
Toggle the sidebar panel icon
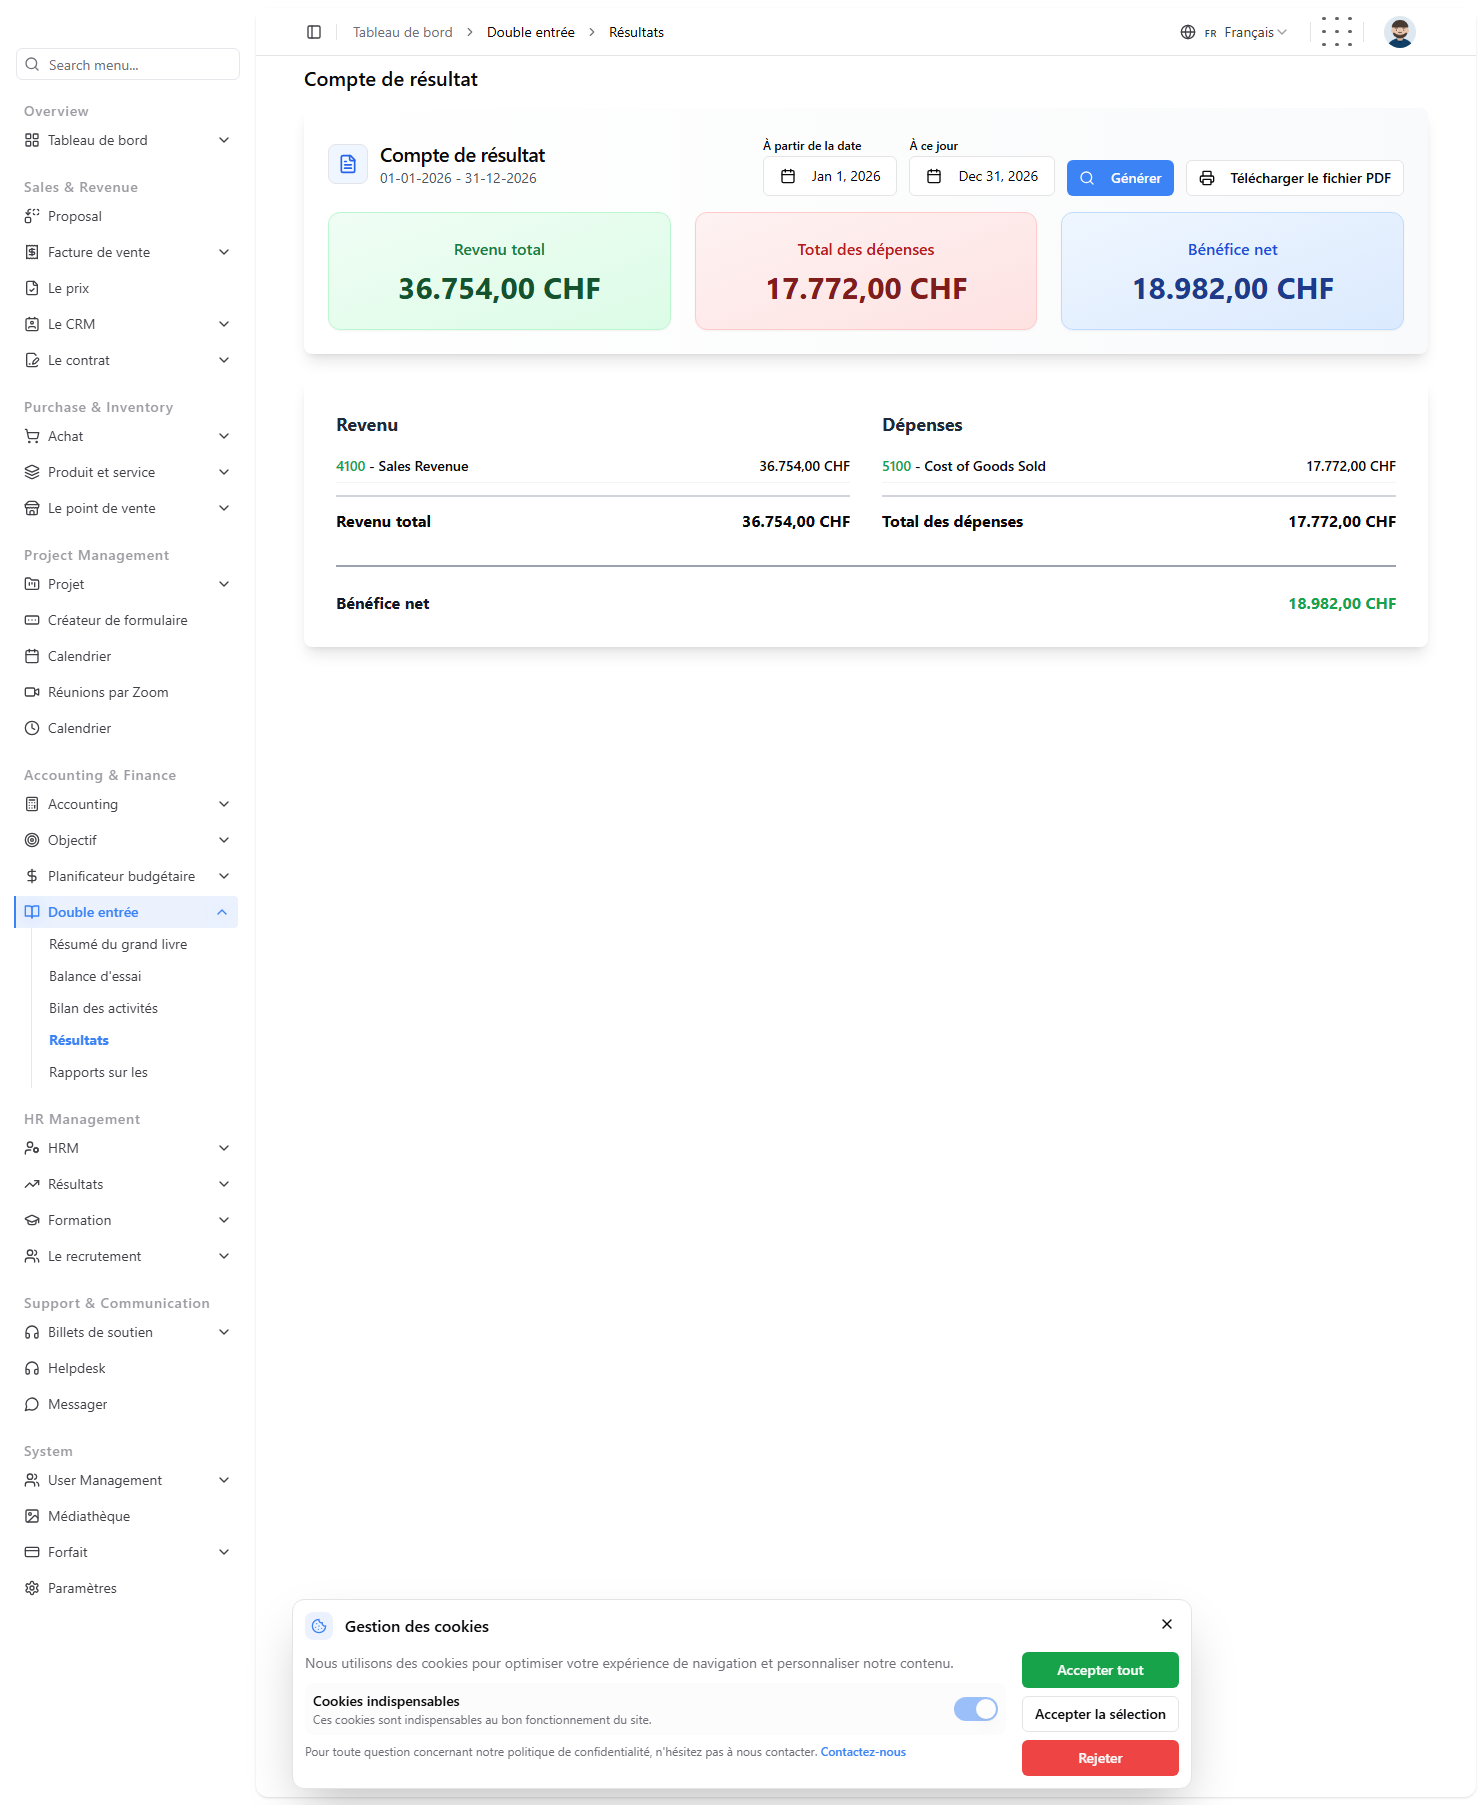(x=314, y=32)
